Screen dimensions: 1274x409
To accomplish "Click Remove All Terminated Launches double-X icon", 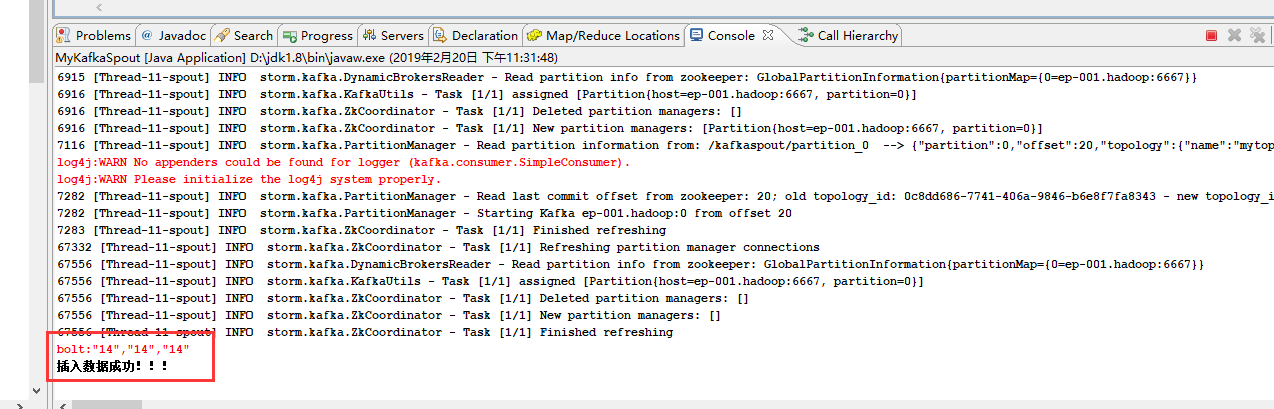I will [x=1257, y=35].
